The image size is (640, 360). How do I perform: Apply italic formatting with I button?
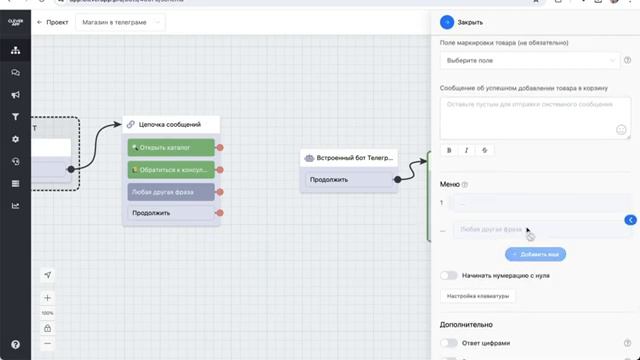pyautogui.click(x=467, y=150)
